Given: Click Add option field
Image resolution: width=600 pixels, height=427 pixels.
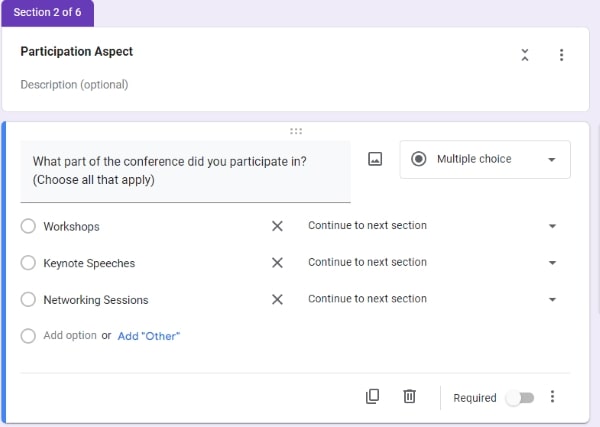Looking at the screenshot, I should click(x=70, y=336).
